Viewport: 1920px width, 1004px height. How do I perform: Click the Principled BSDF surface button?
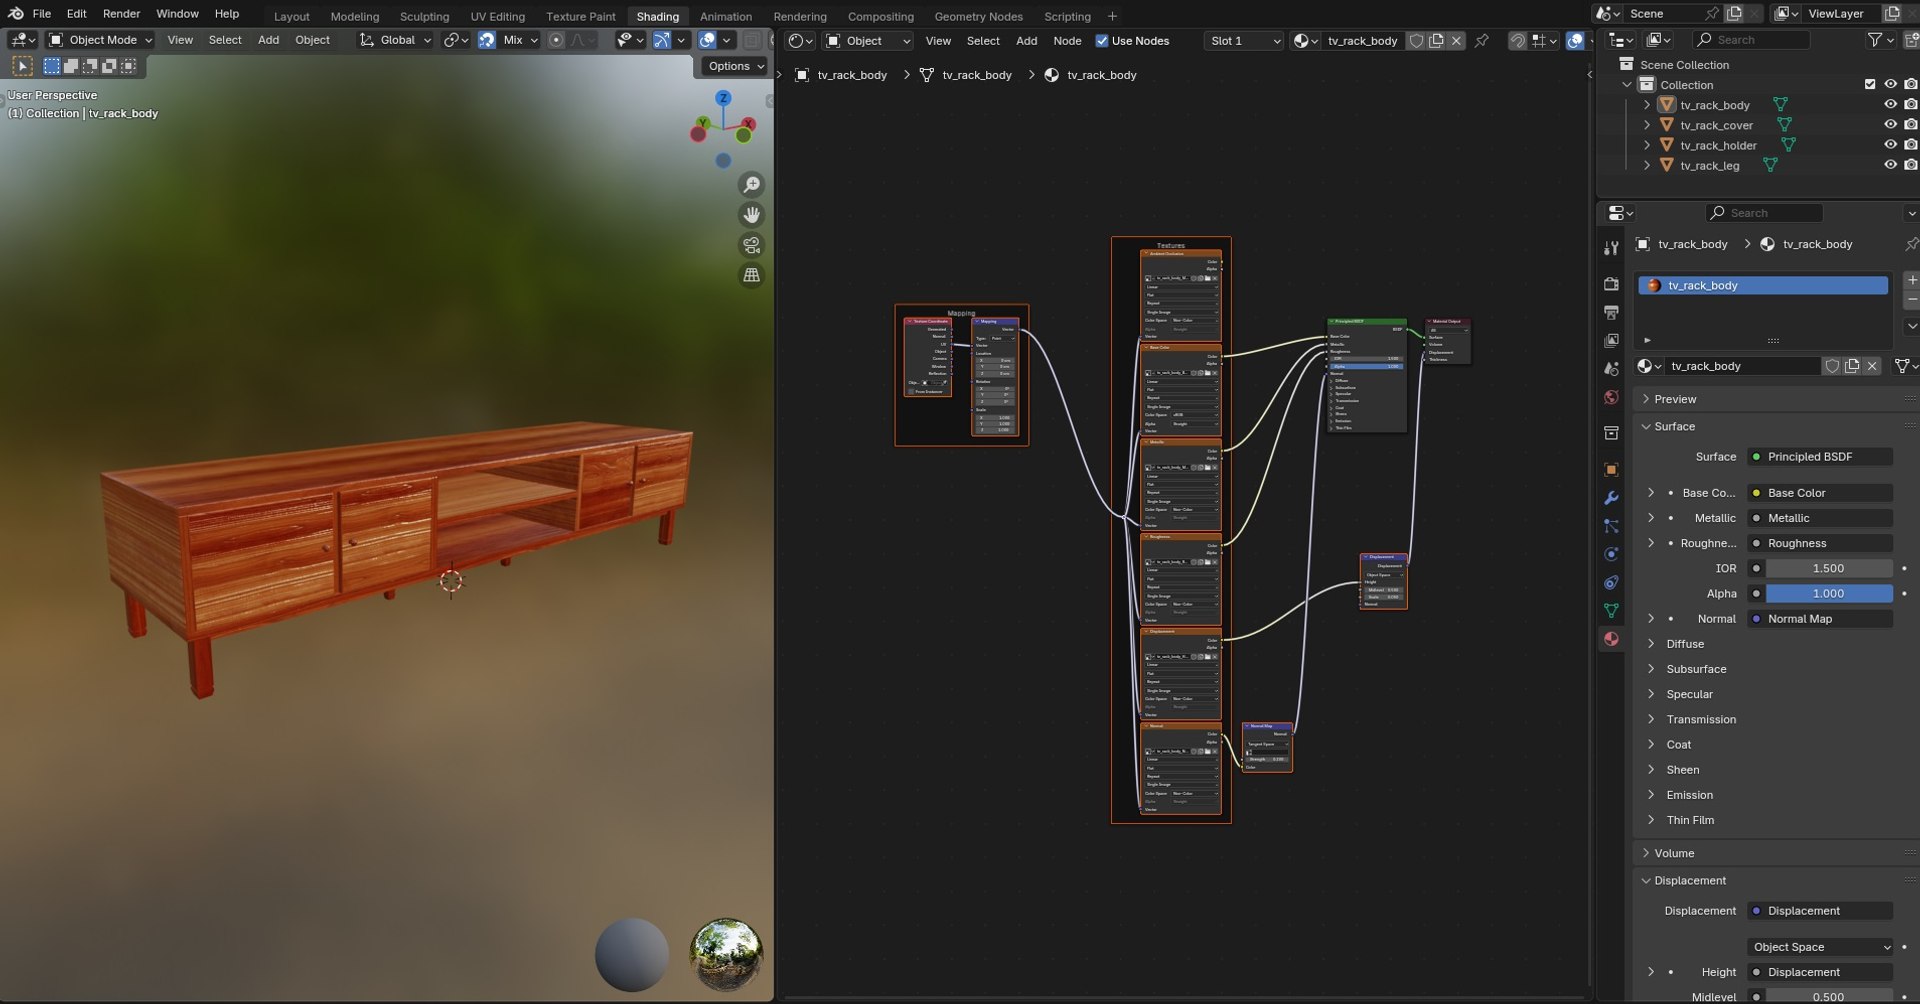pyautogui.click(x=1819, y=457)
